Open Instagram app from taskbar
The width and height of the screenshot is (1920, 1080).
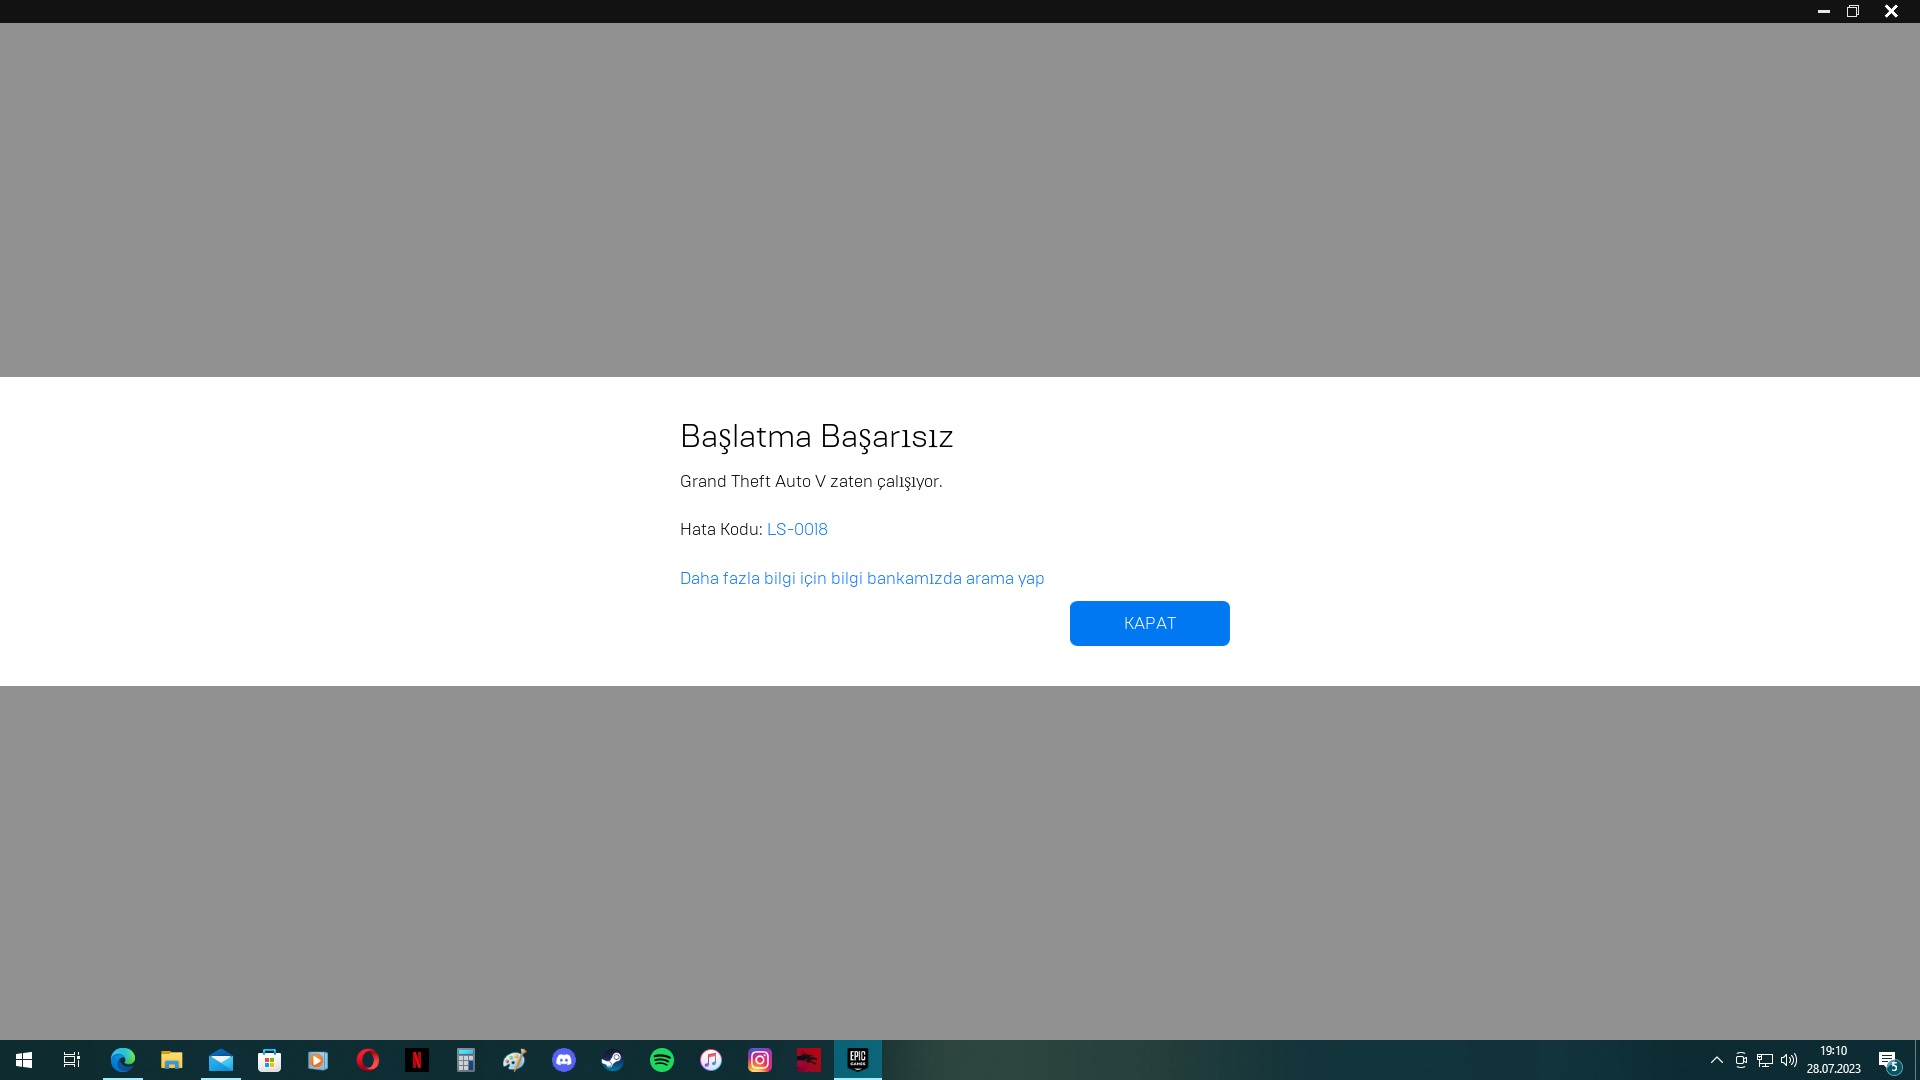[759, 1060]
